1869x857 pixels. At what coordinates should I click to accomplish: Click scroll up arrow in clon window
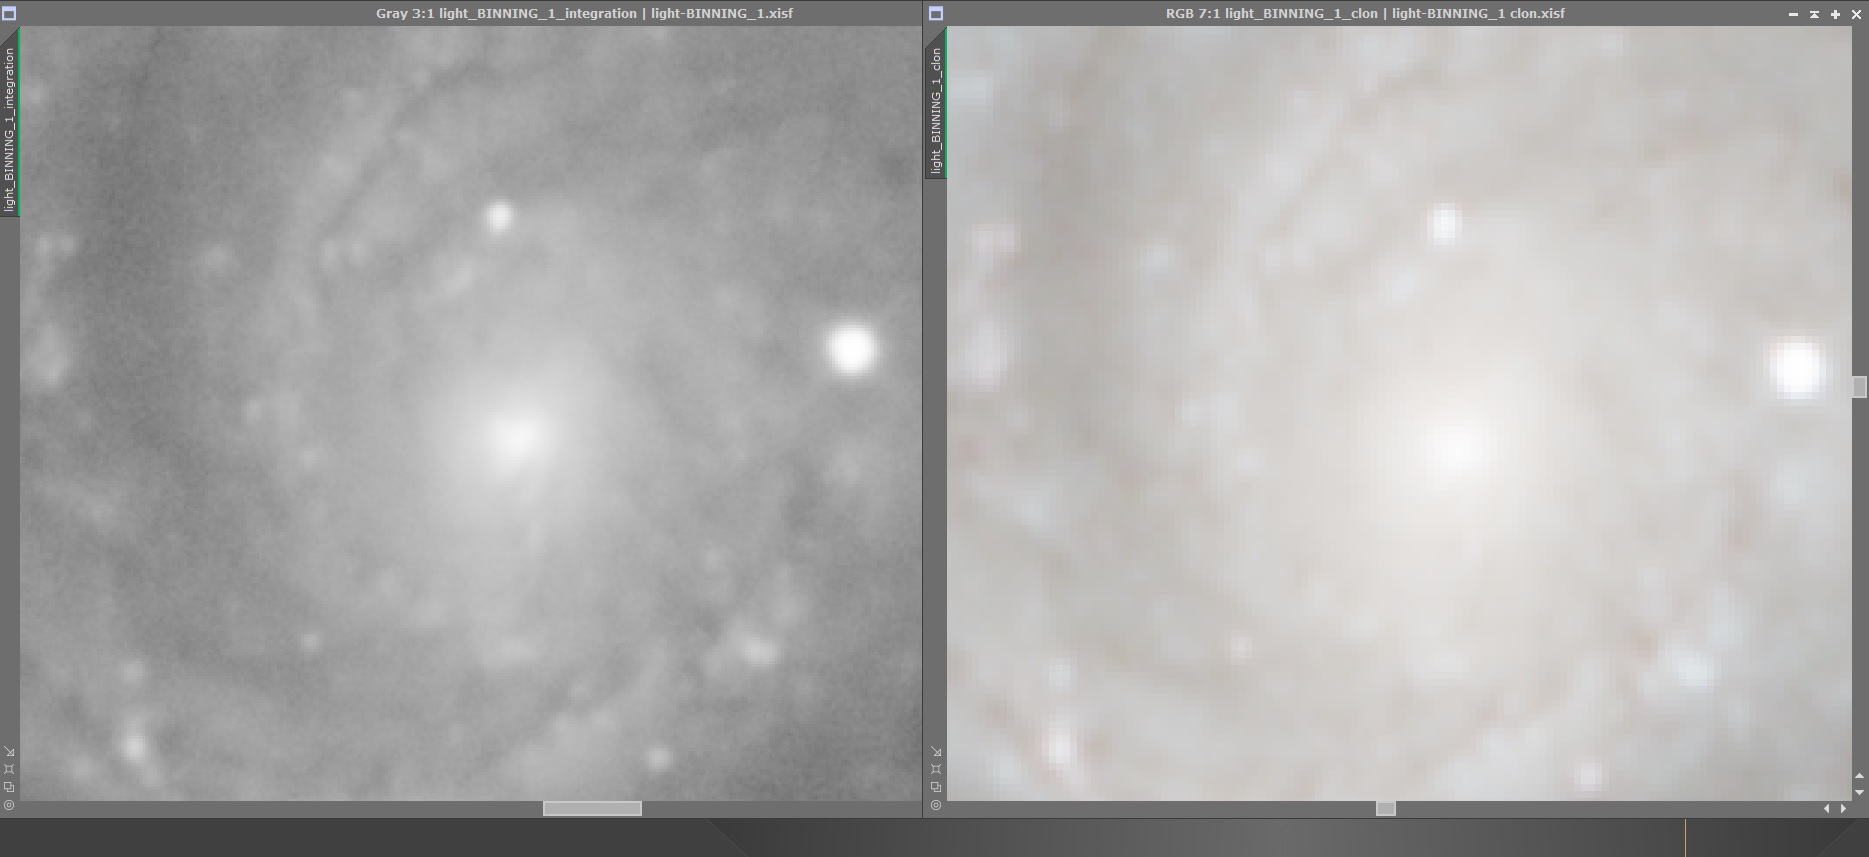[1859, 776]
